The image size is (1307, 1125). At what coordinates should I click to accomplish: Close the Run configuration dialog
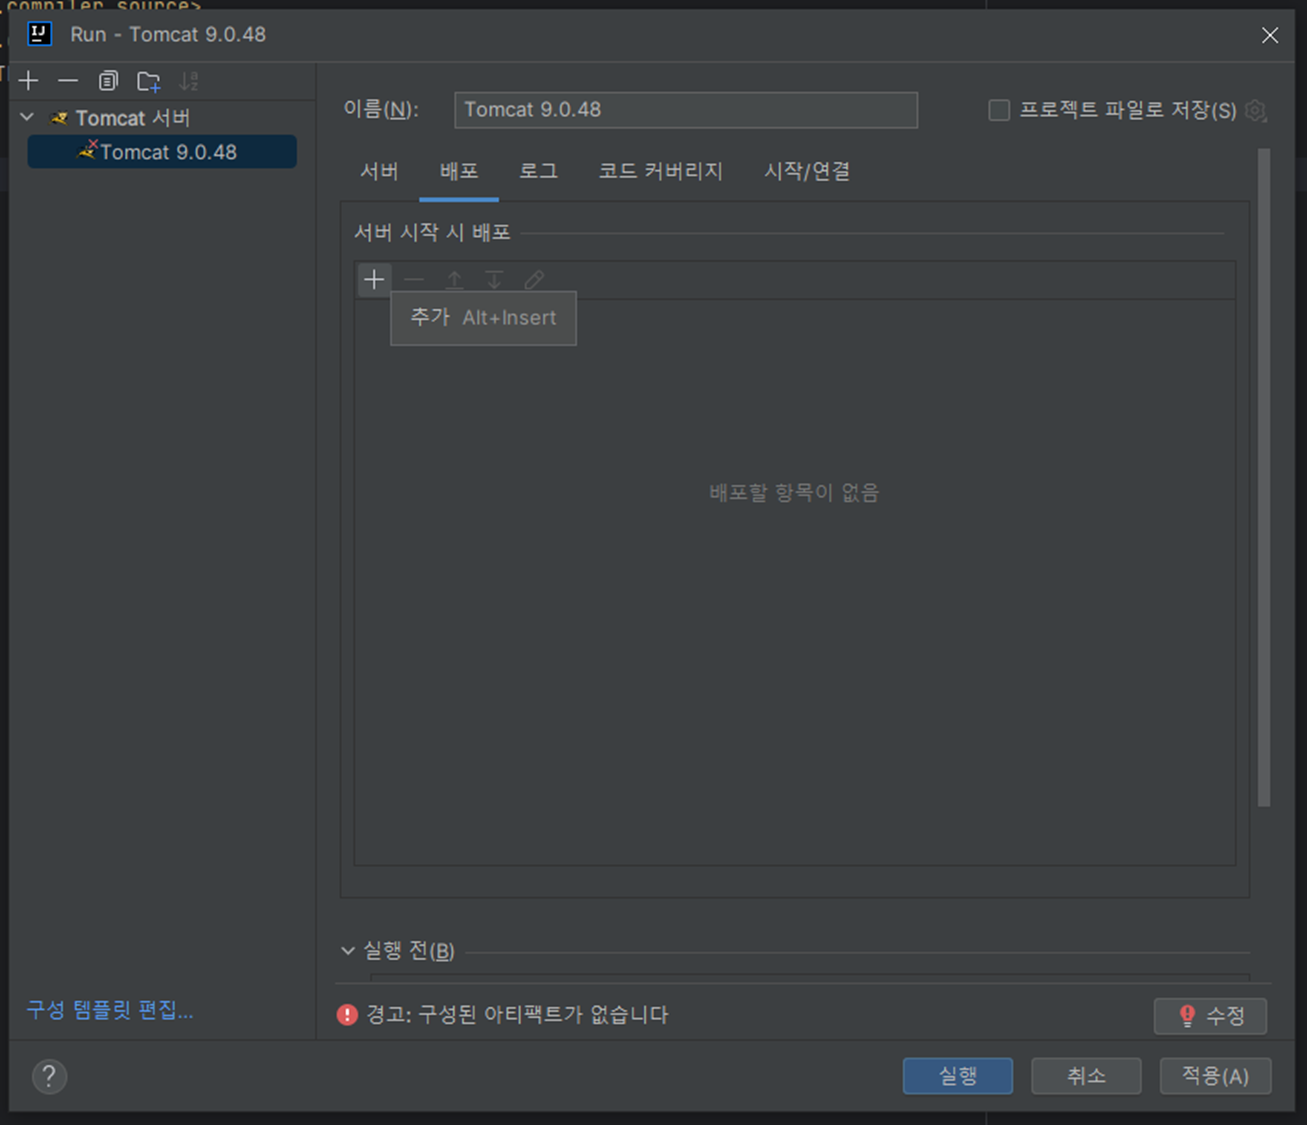click(1270, 35)
